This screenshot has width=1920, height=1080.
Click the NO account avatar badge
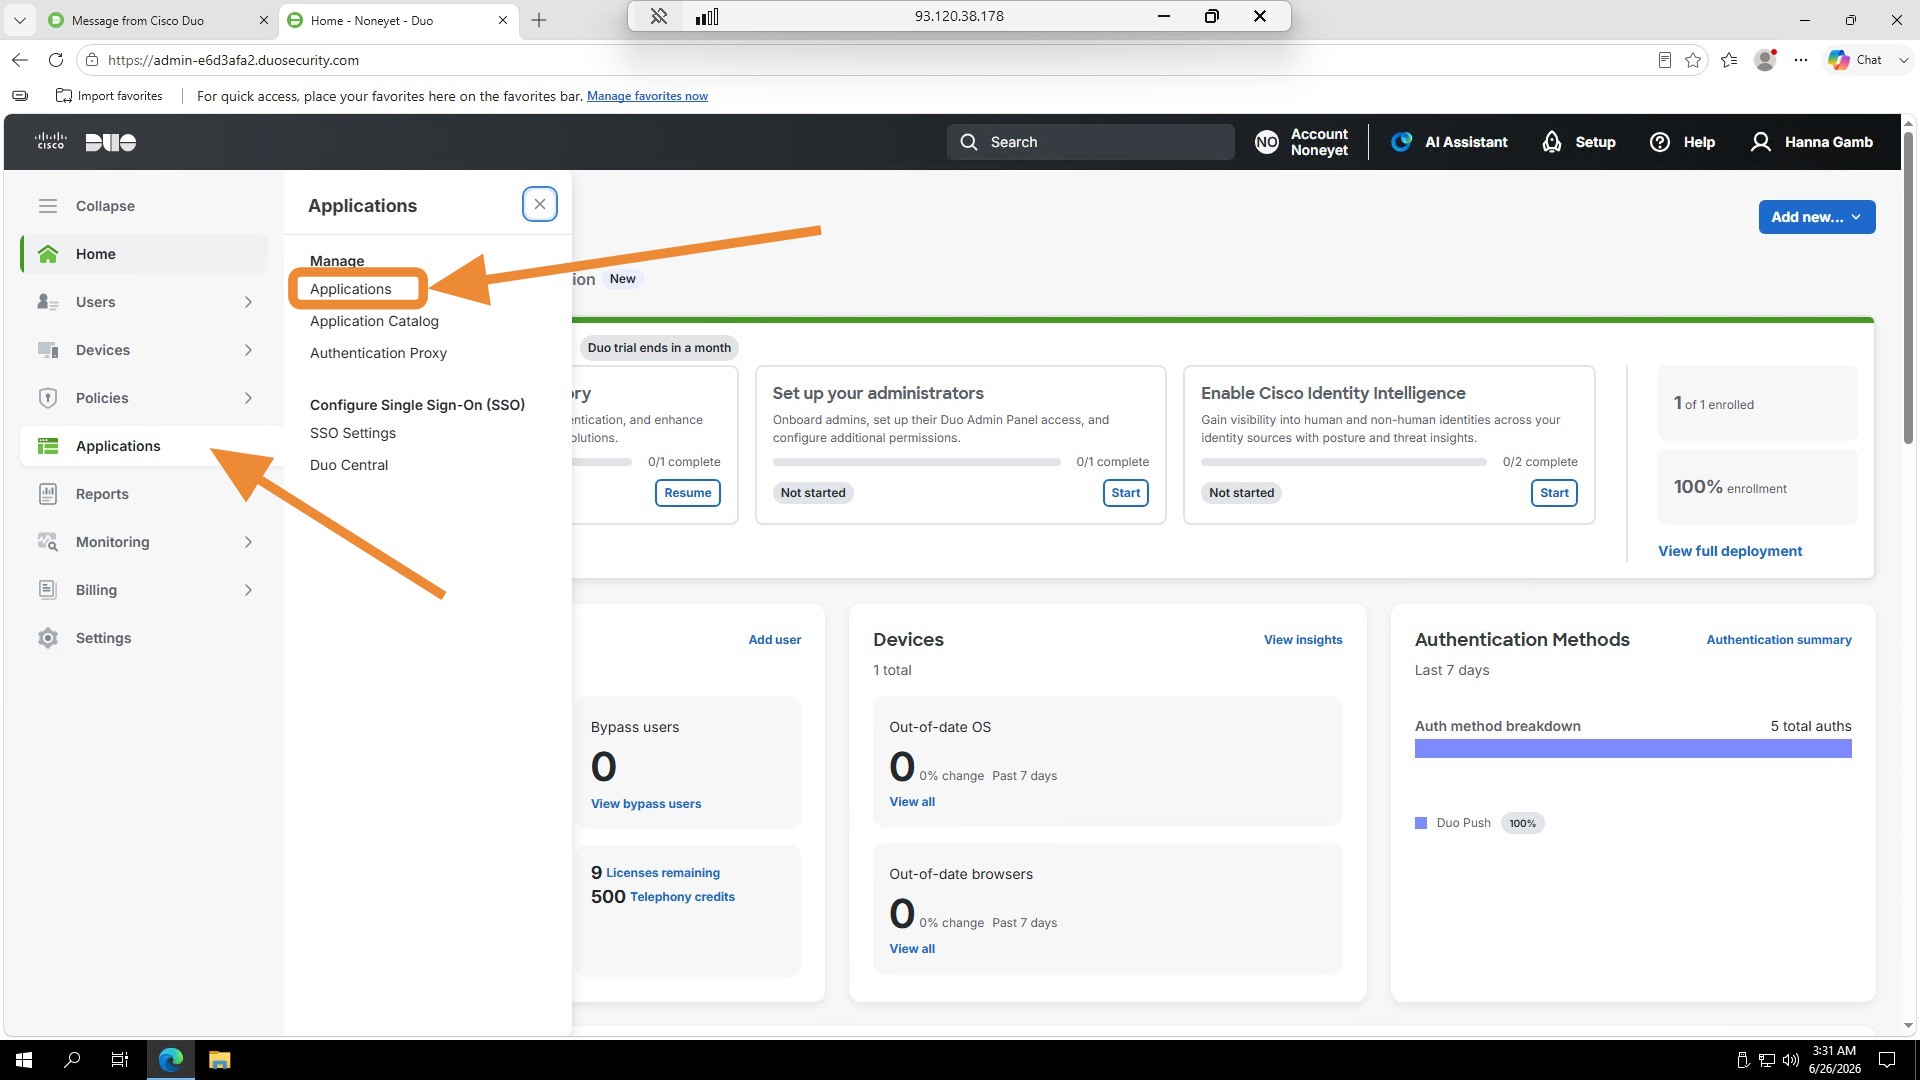pyautogui.click(x=1267, y=142)
